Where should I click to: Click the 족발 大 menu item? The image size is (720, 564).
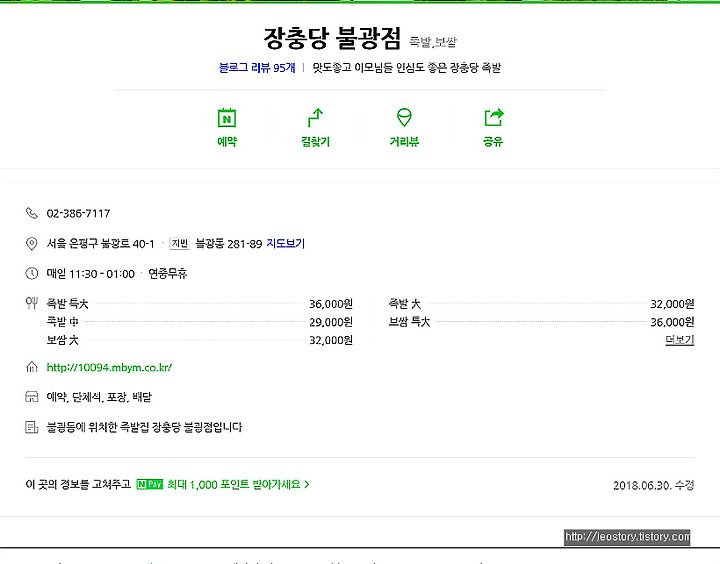tap(405, 304)
